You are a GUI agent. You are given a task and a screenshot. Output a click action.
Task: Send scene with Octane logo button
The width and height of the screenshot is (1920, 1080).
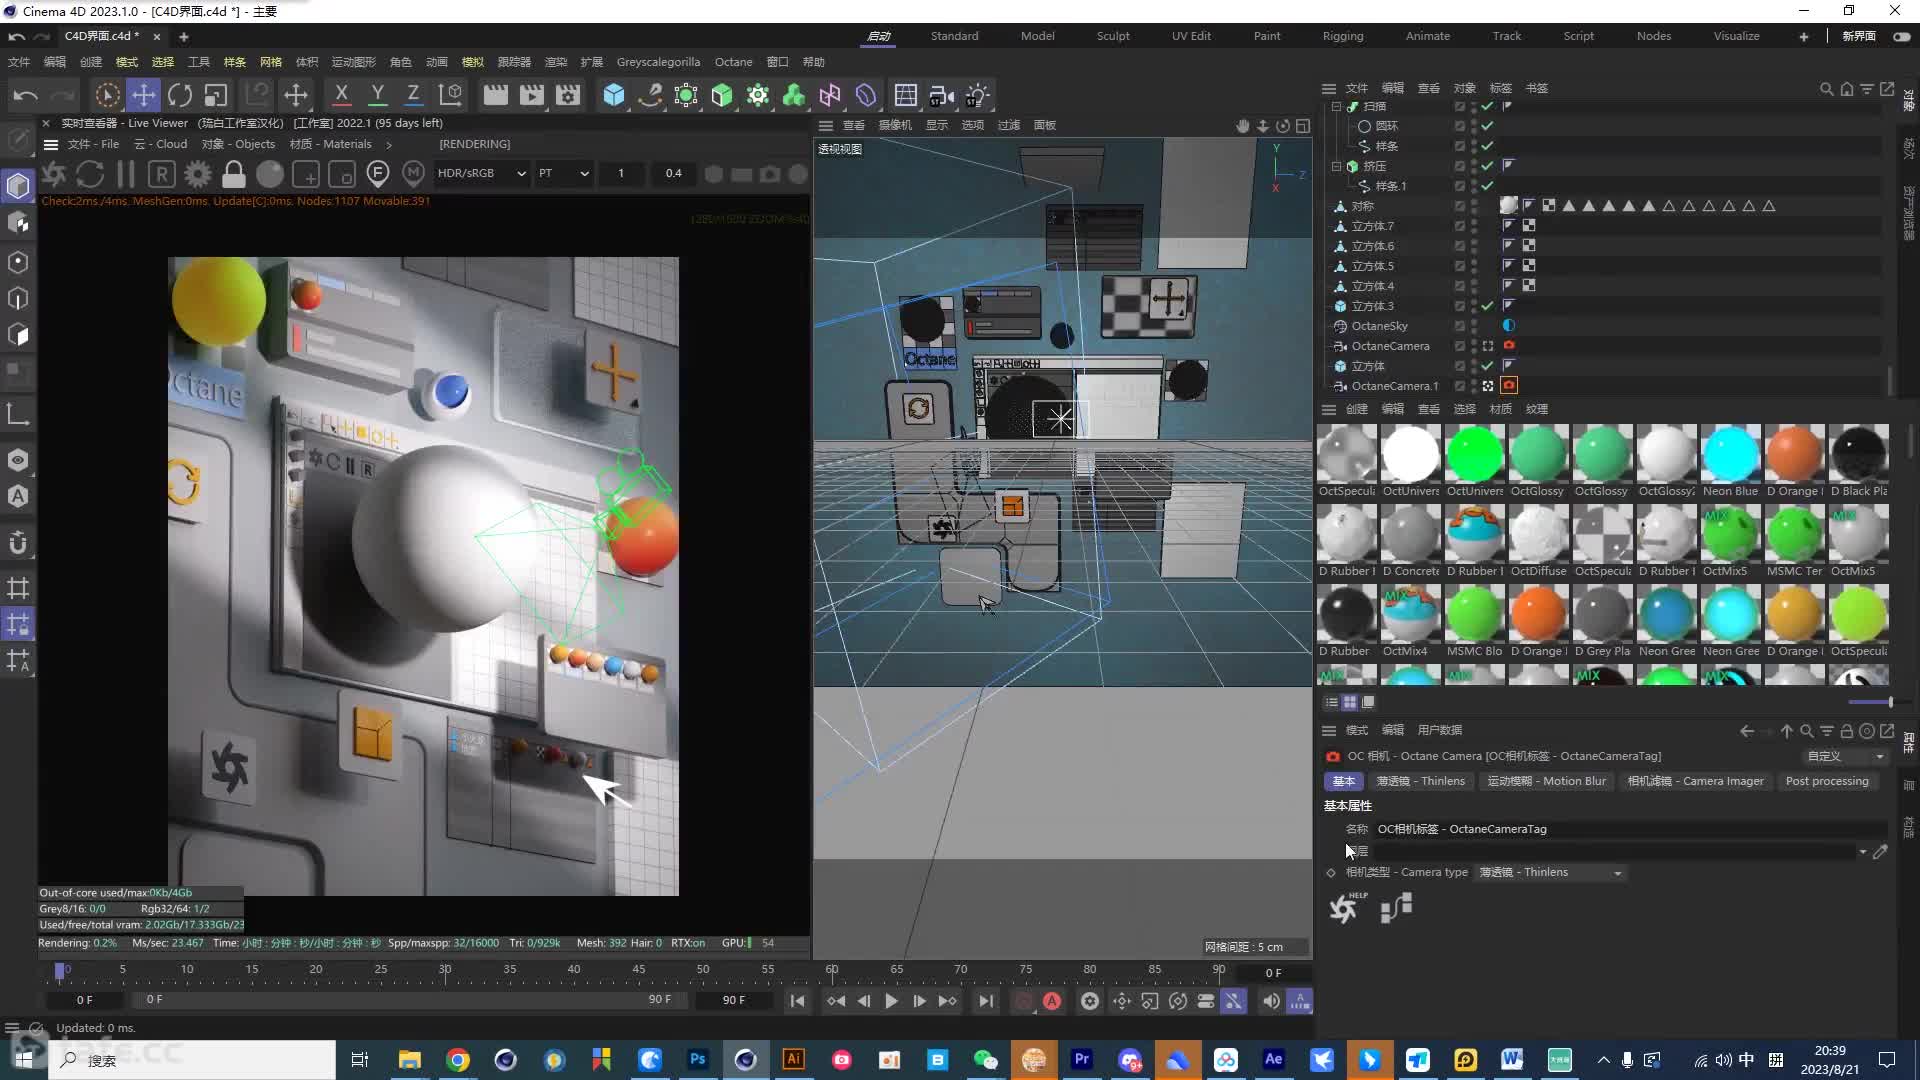(x=54, y=174)
